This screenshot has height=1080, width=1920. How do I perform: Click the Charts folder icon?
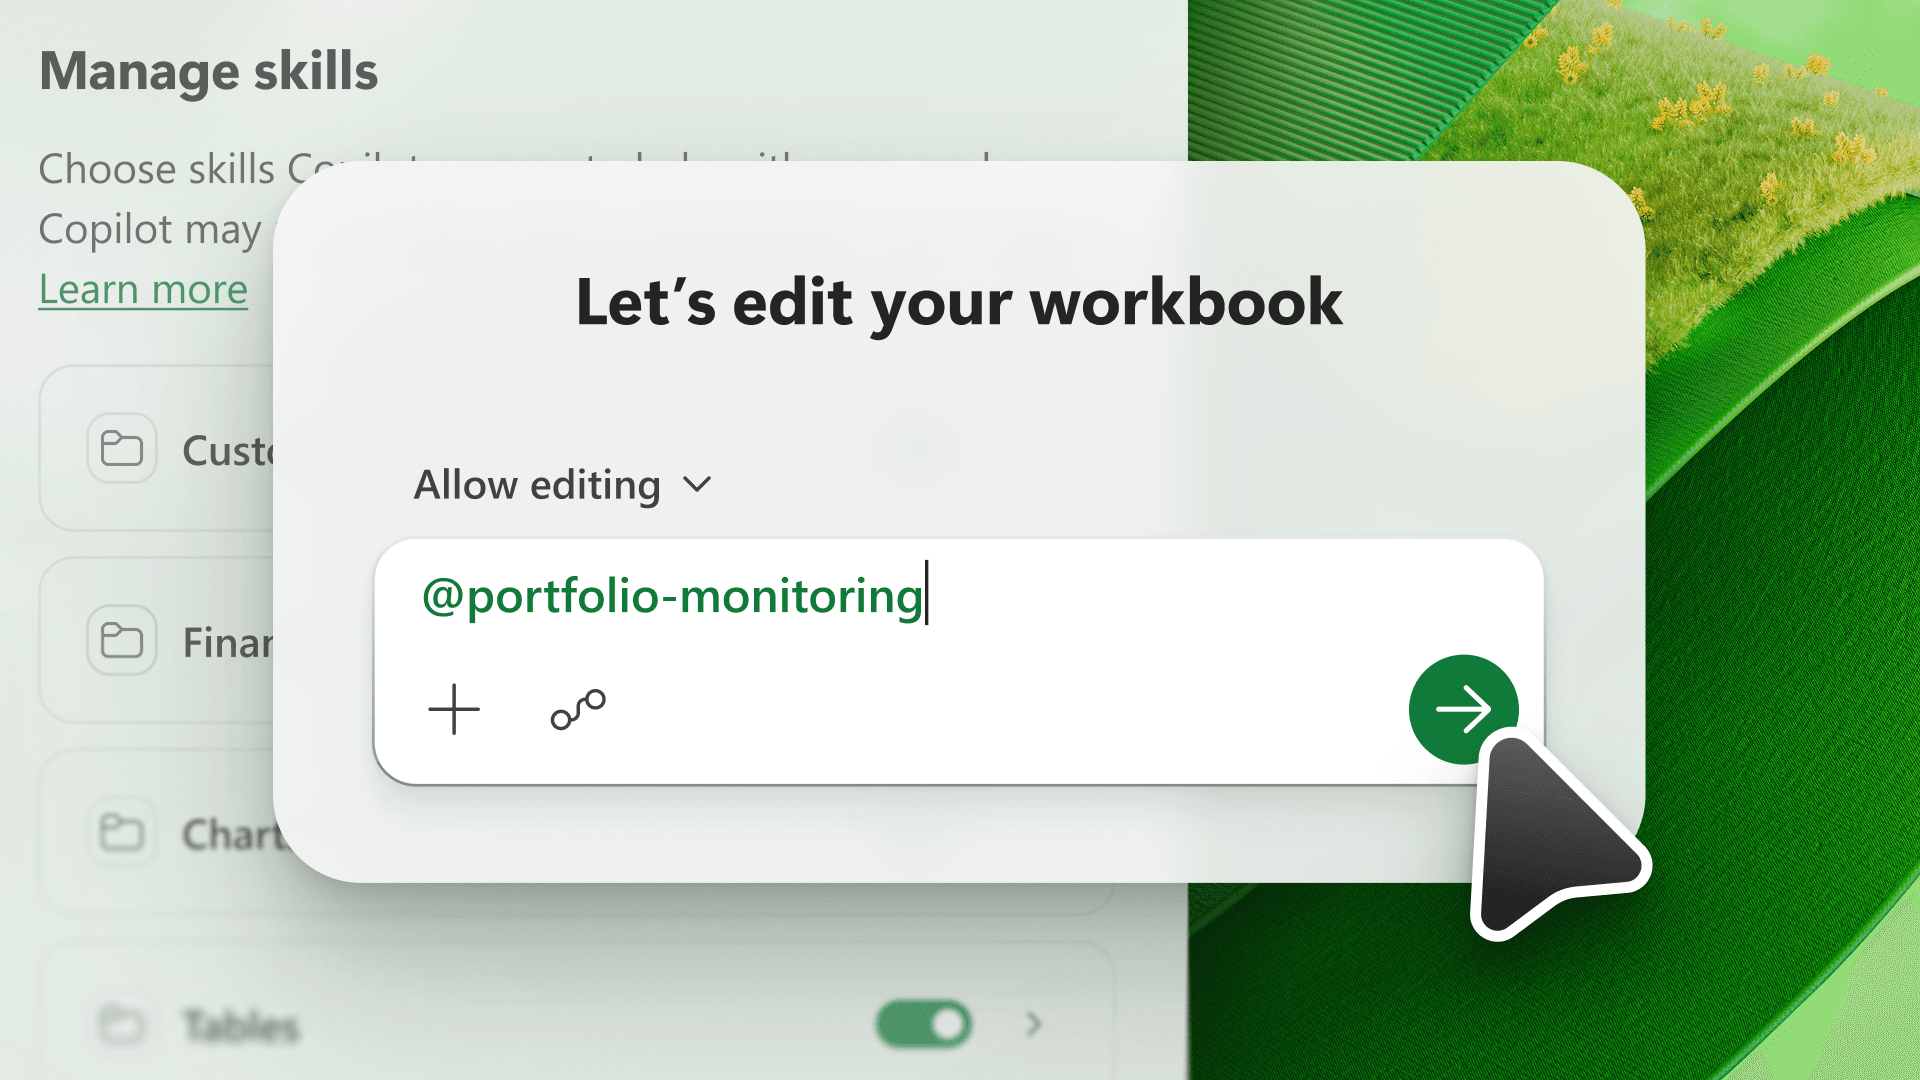tap(122, 832)
